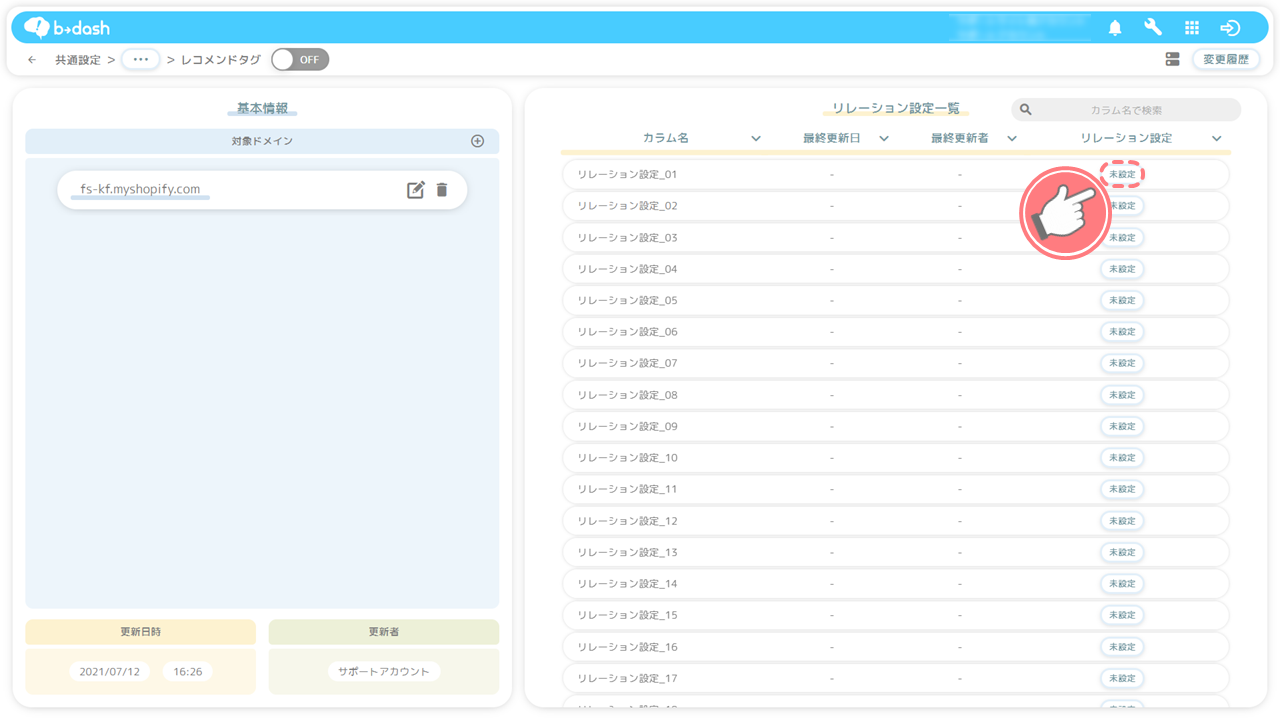Click 未設定 for リレーション設定_13
Screen dimensions: 1280x720
click(1122, 552)
